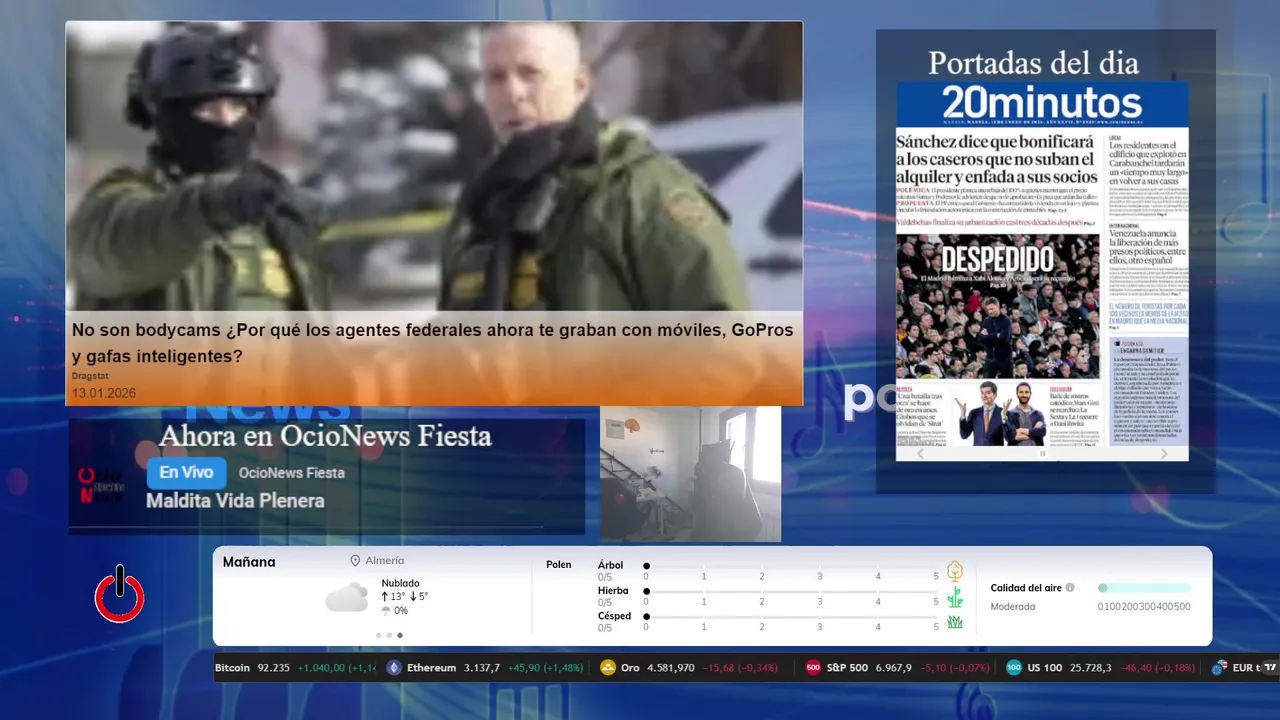Click Ethereum price 3.137,7
The image size is (1280, 720).
[482, 668]
